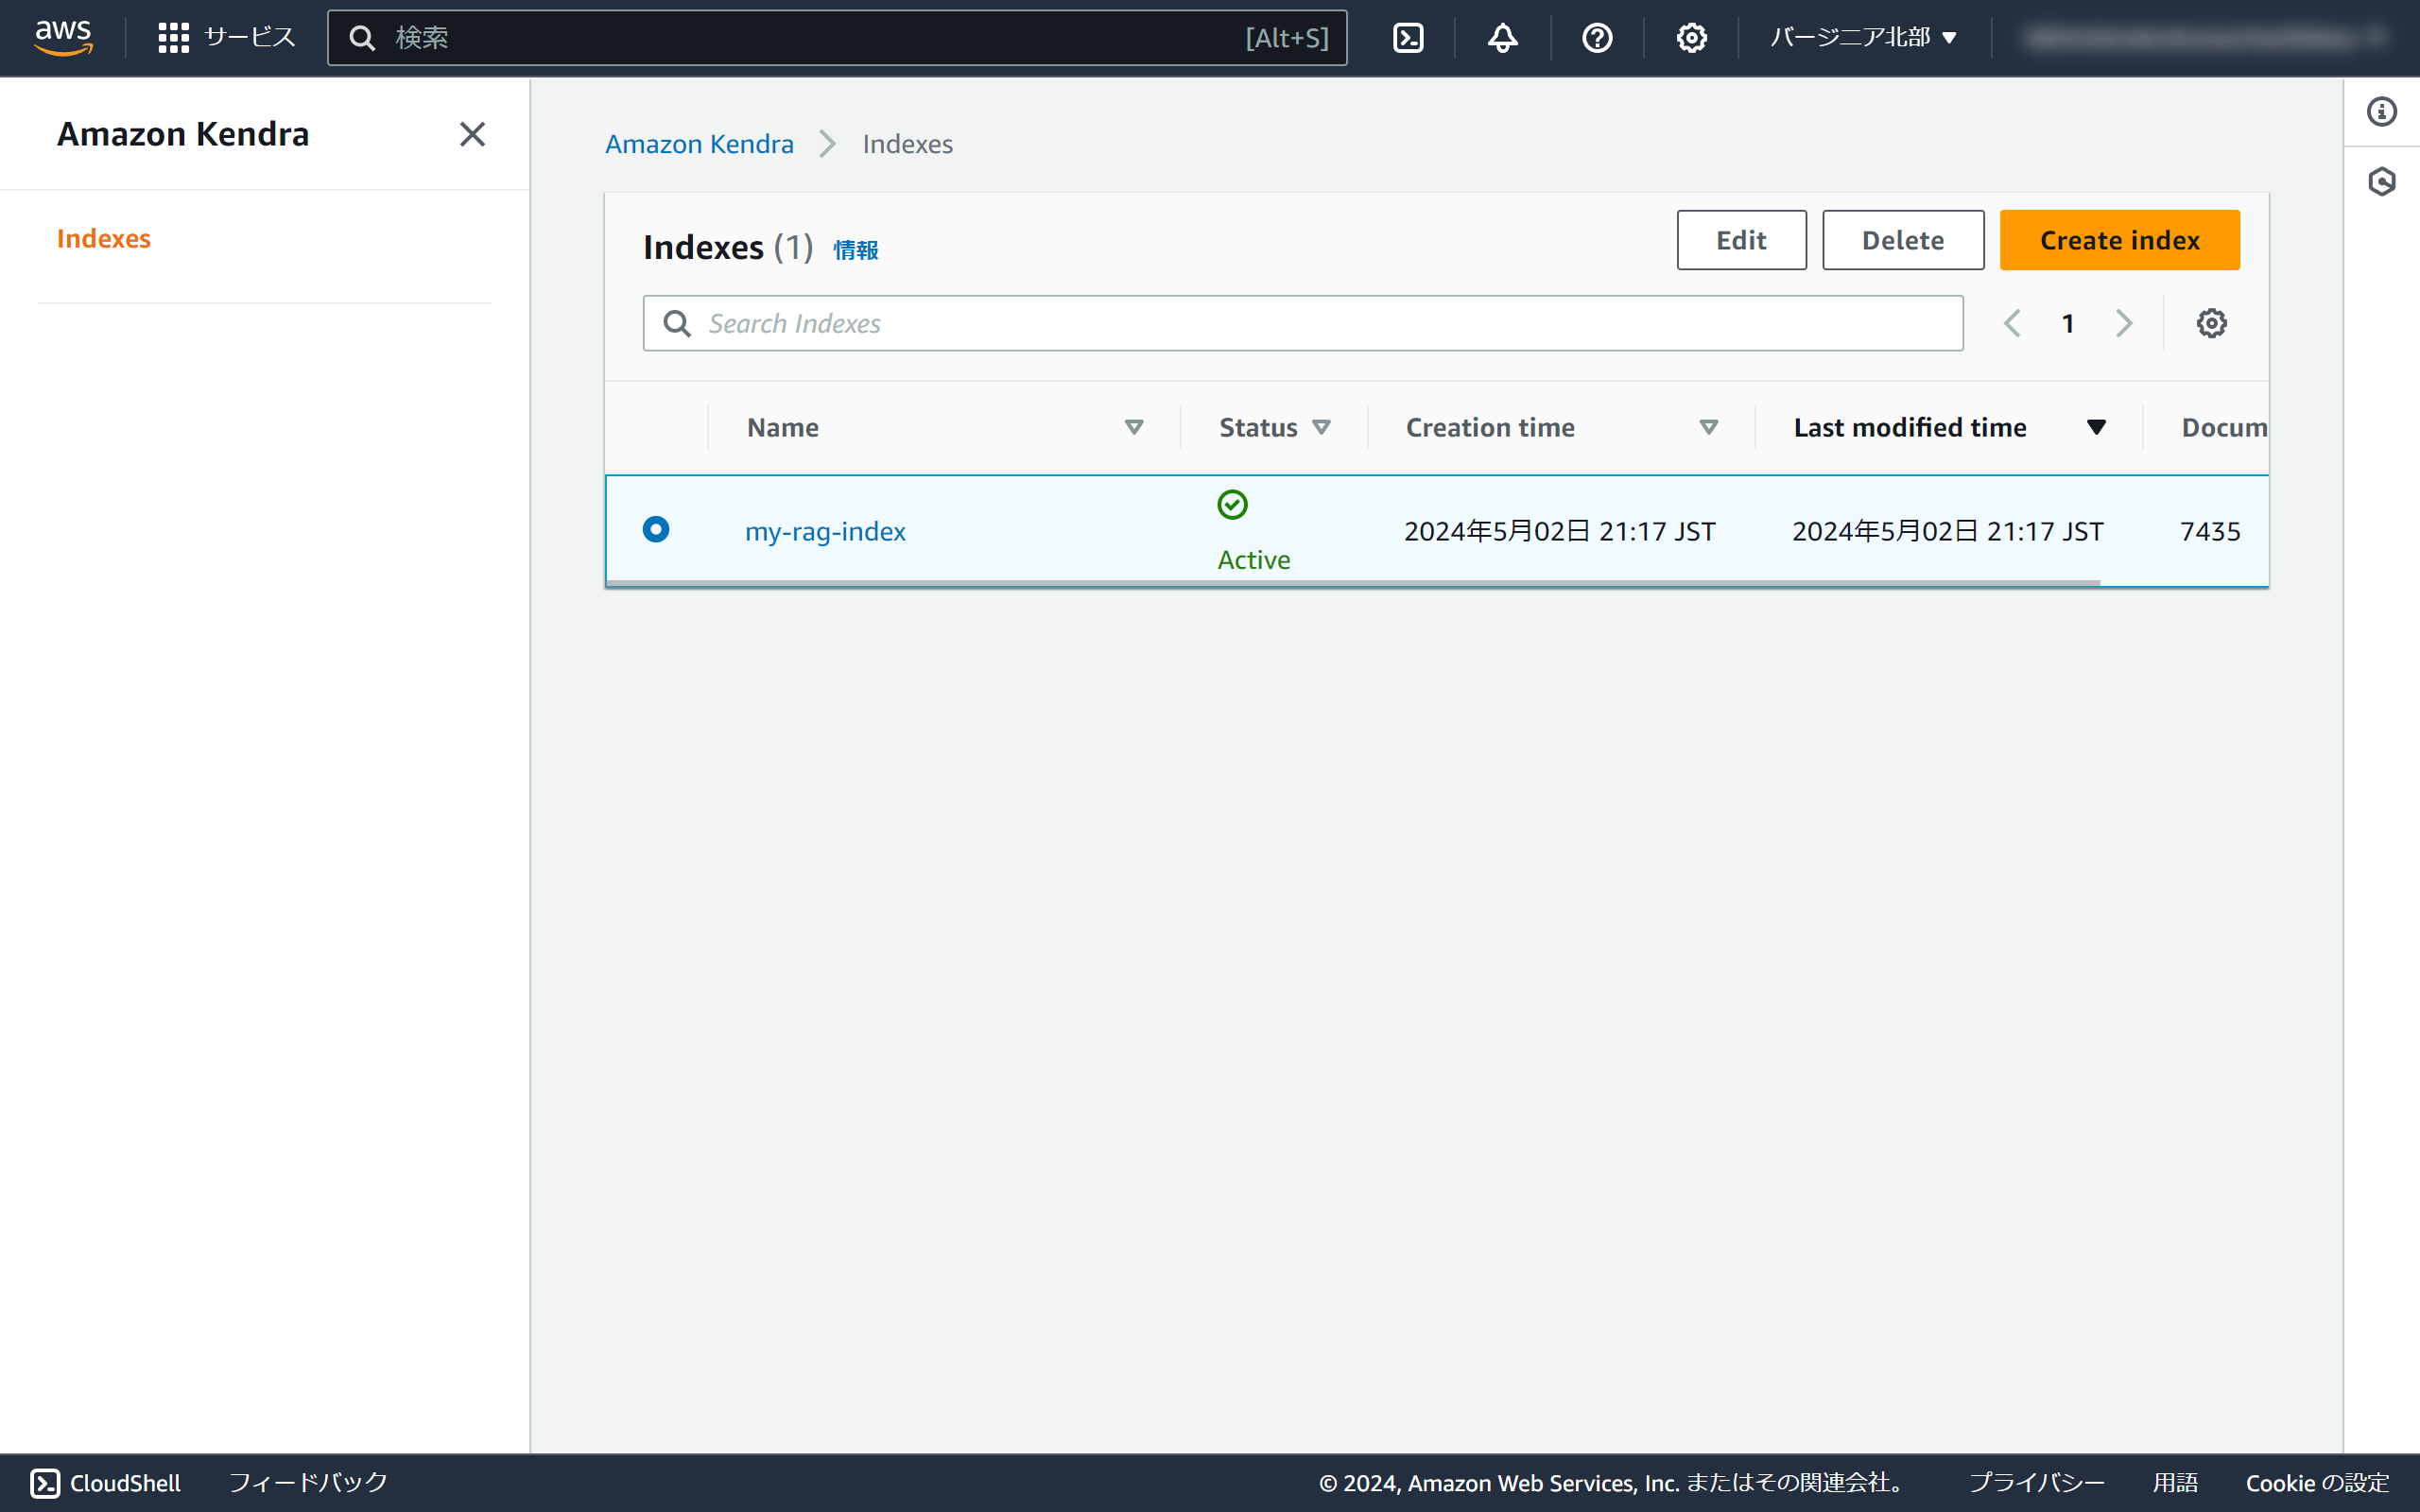This screenshot has width=2420, height=1512.
Task: Open the services grid menu icon
Action: 173,38
